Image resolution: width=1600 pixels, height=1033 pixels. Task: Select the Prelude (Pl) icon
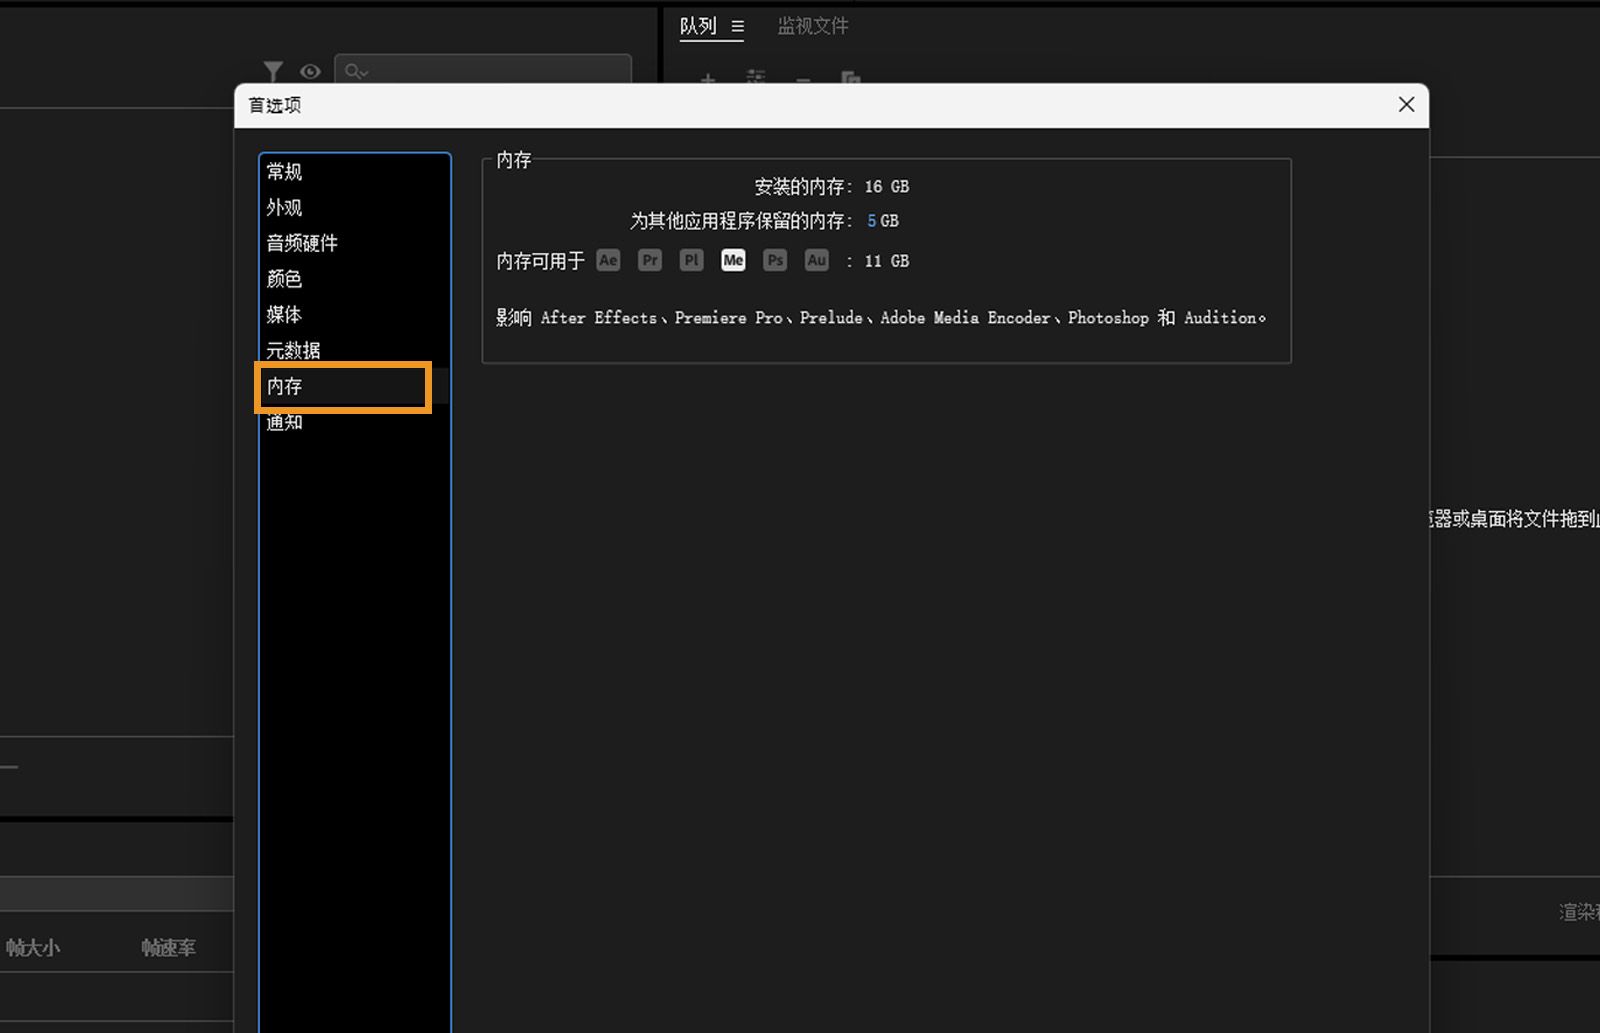691,260
